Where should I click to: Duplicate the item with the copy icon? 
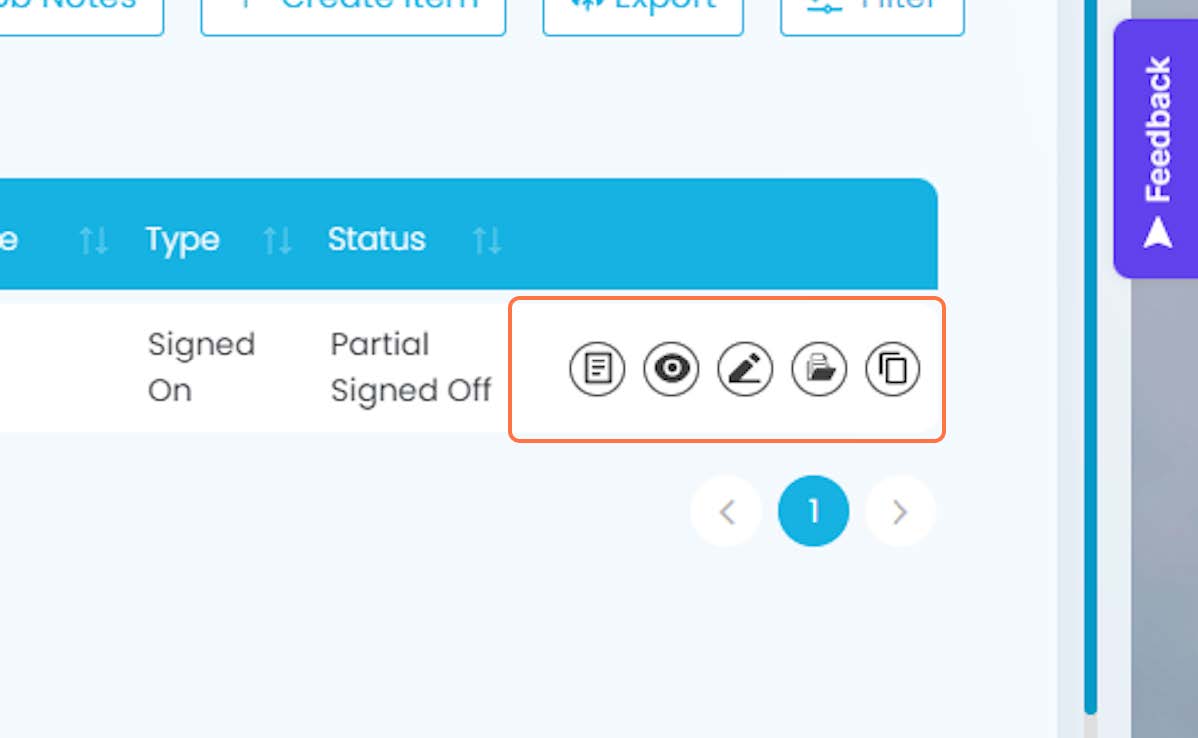coord(892,369)
